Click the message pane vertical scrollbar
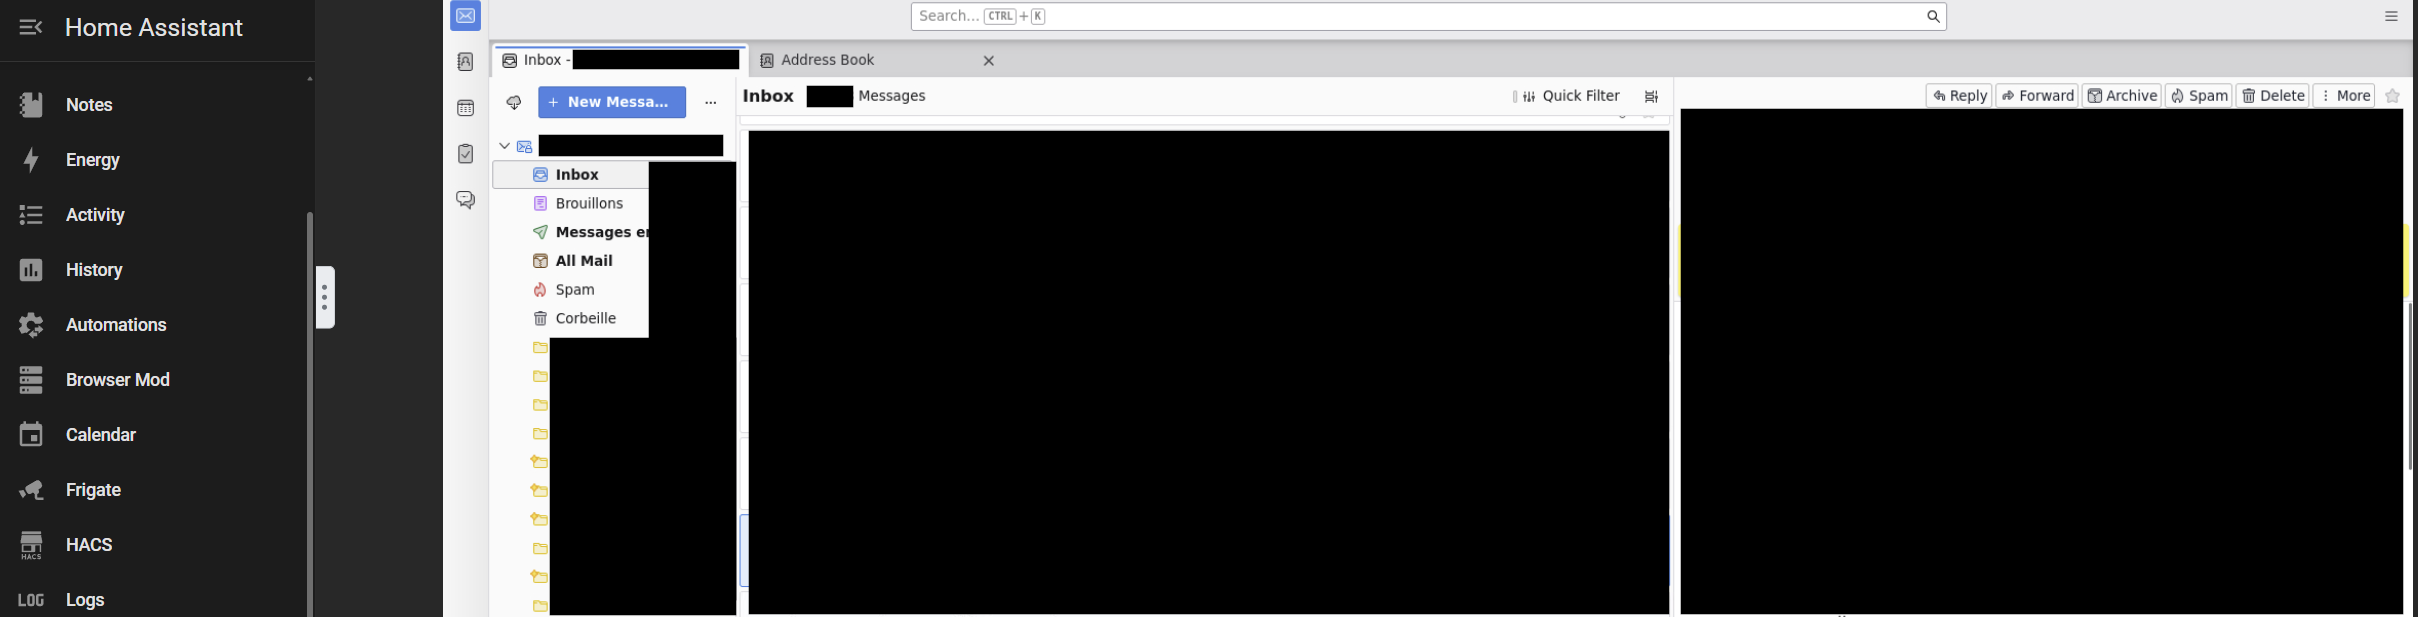Image resolution: width=2418 pixels, height=617 pixels. (2410, 385)
